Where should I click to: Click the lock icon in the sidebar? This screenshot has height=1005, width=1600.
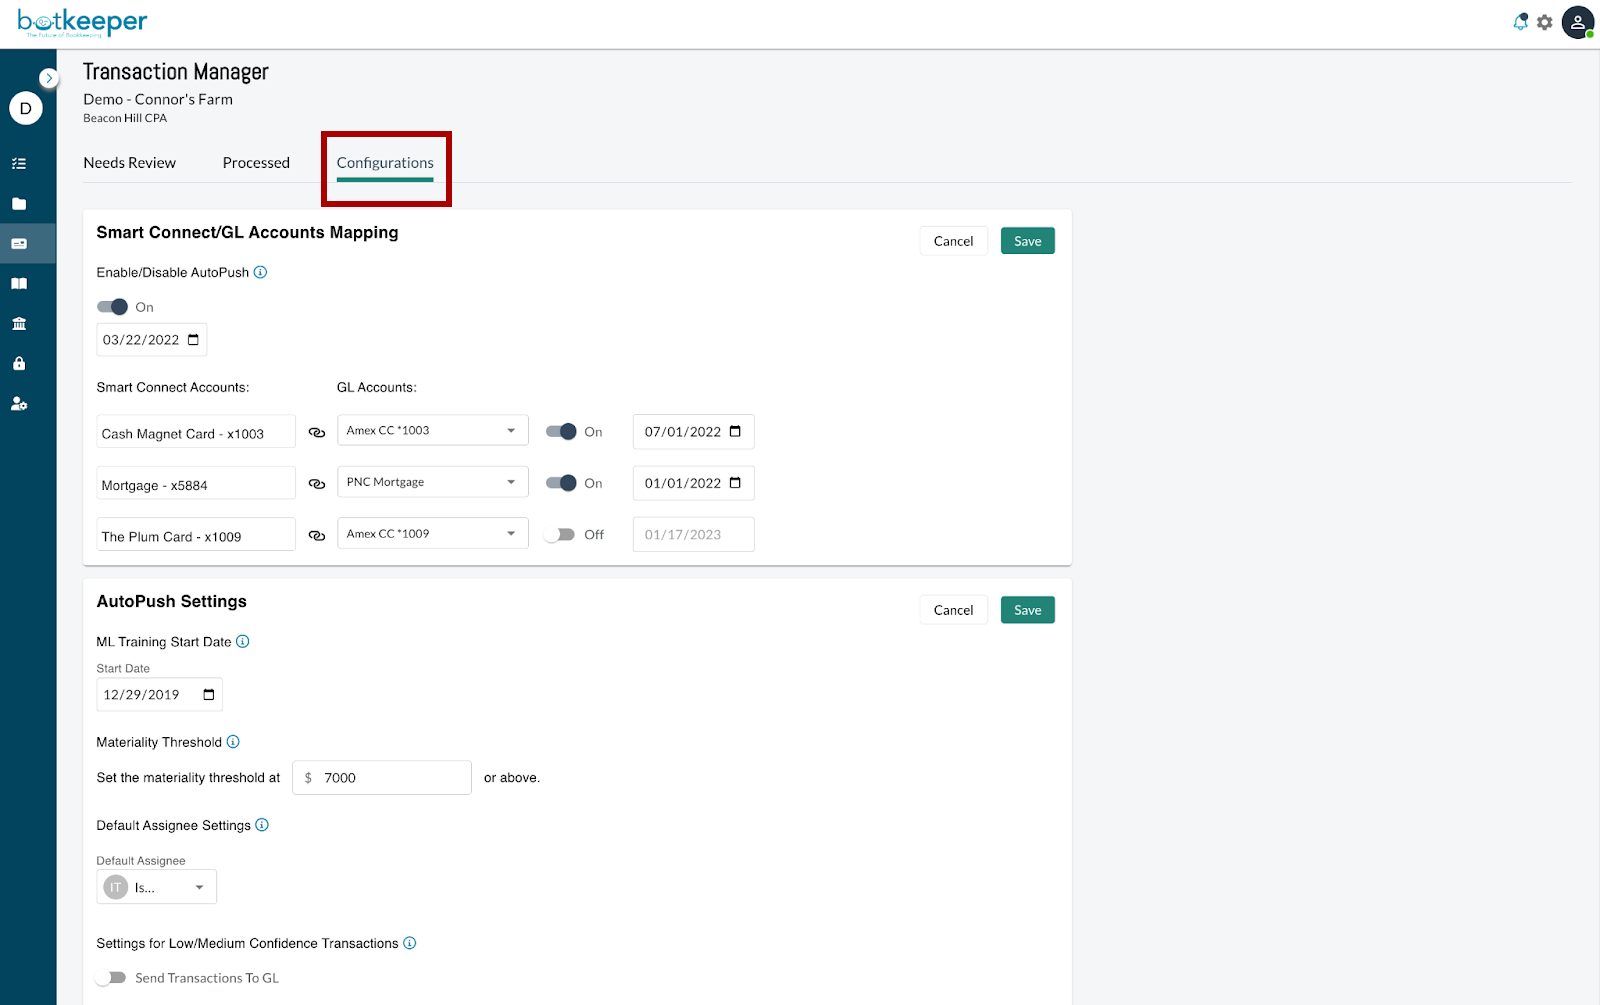(19, 363)
